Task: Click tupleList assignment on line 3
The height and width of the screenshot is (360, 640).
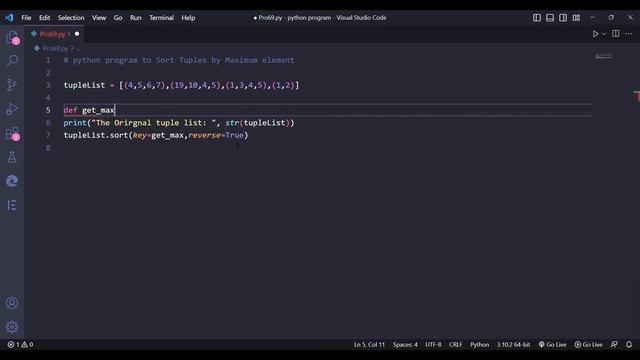Action: [x=181, y=85]
